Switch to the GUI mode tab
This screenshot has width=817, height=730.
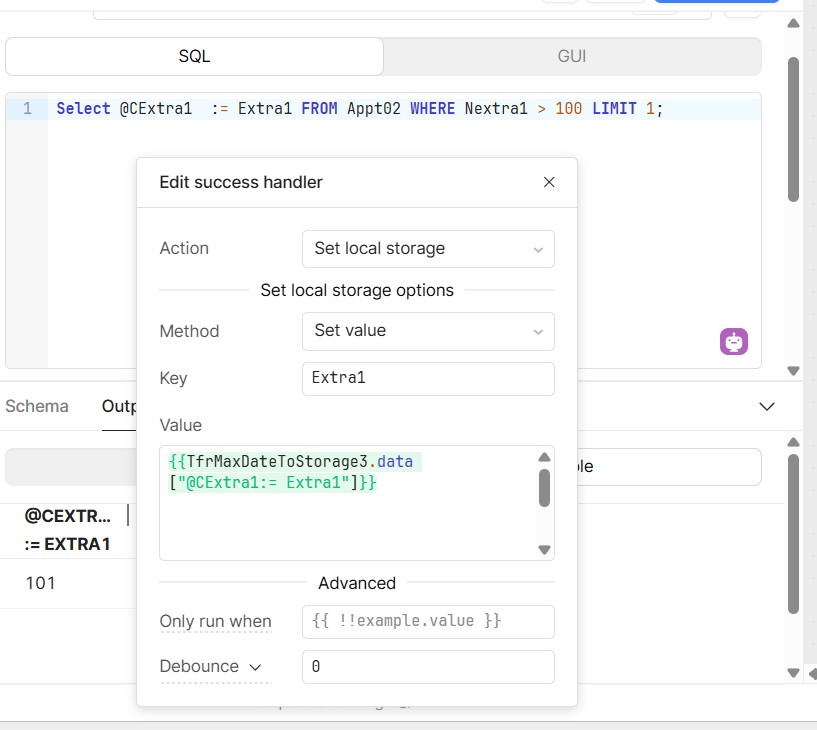572,57
